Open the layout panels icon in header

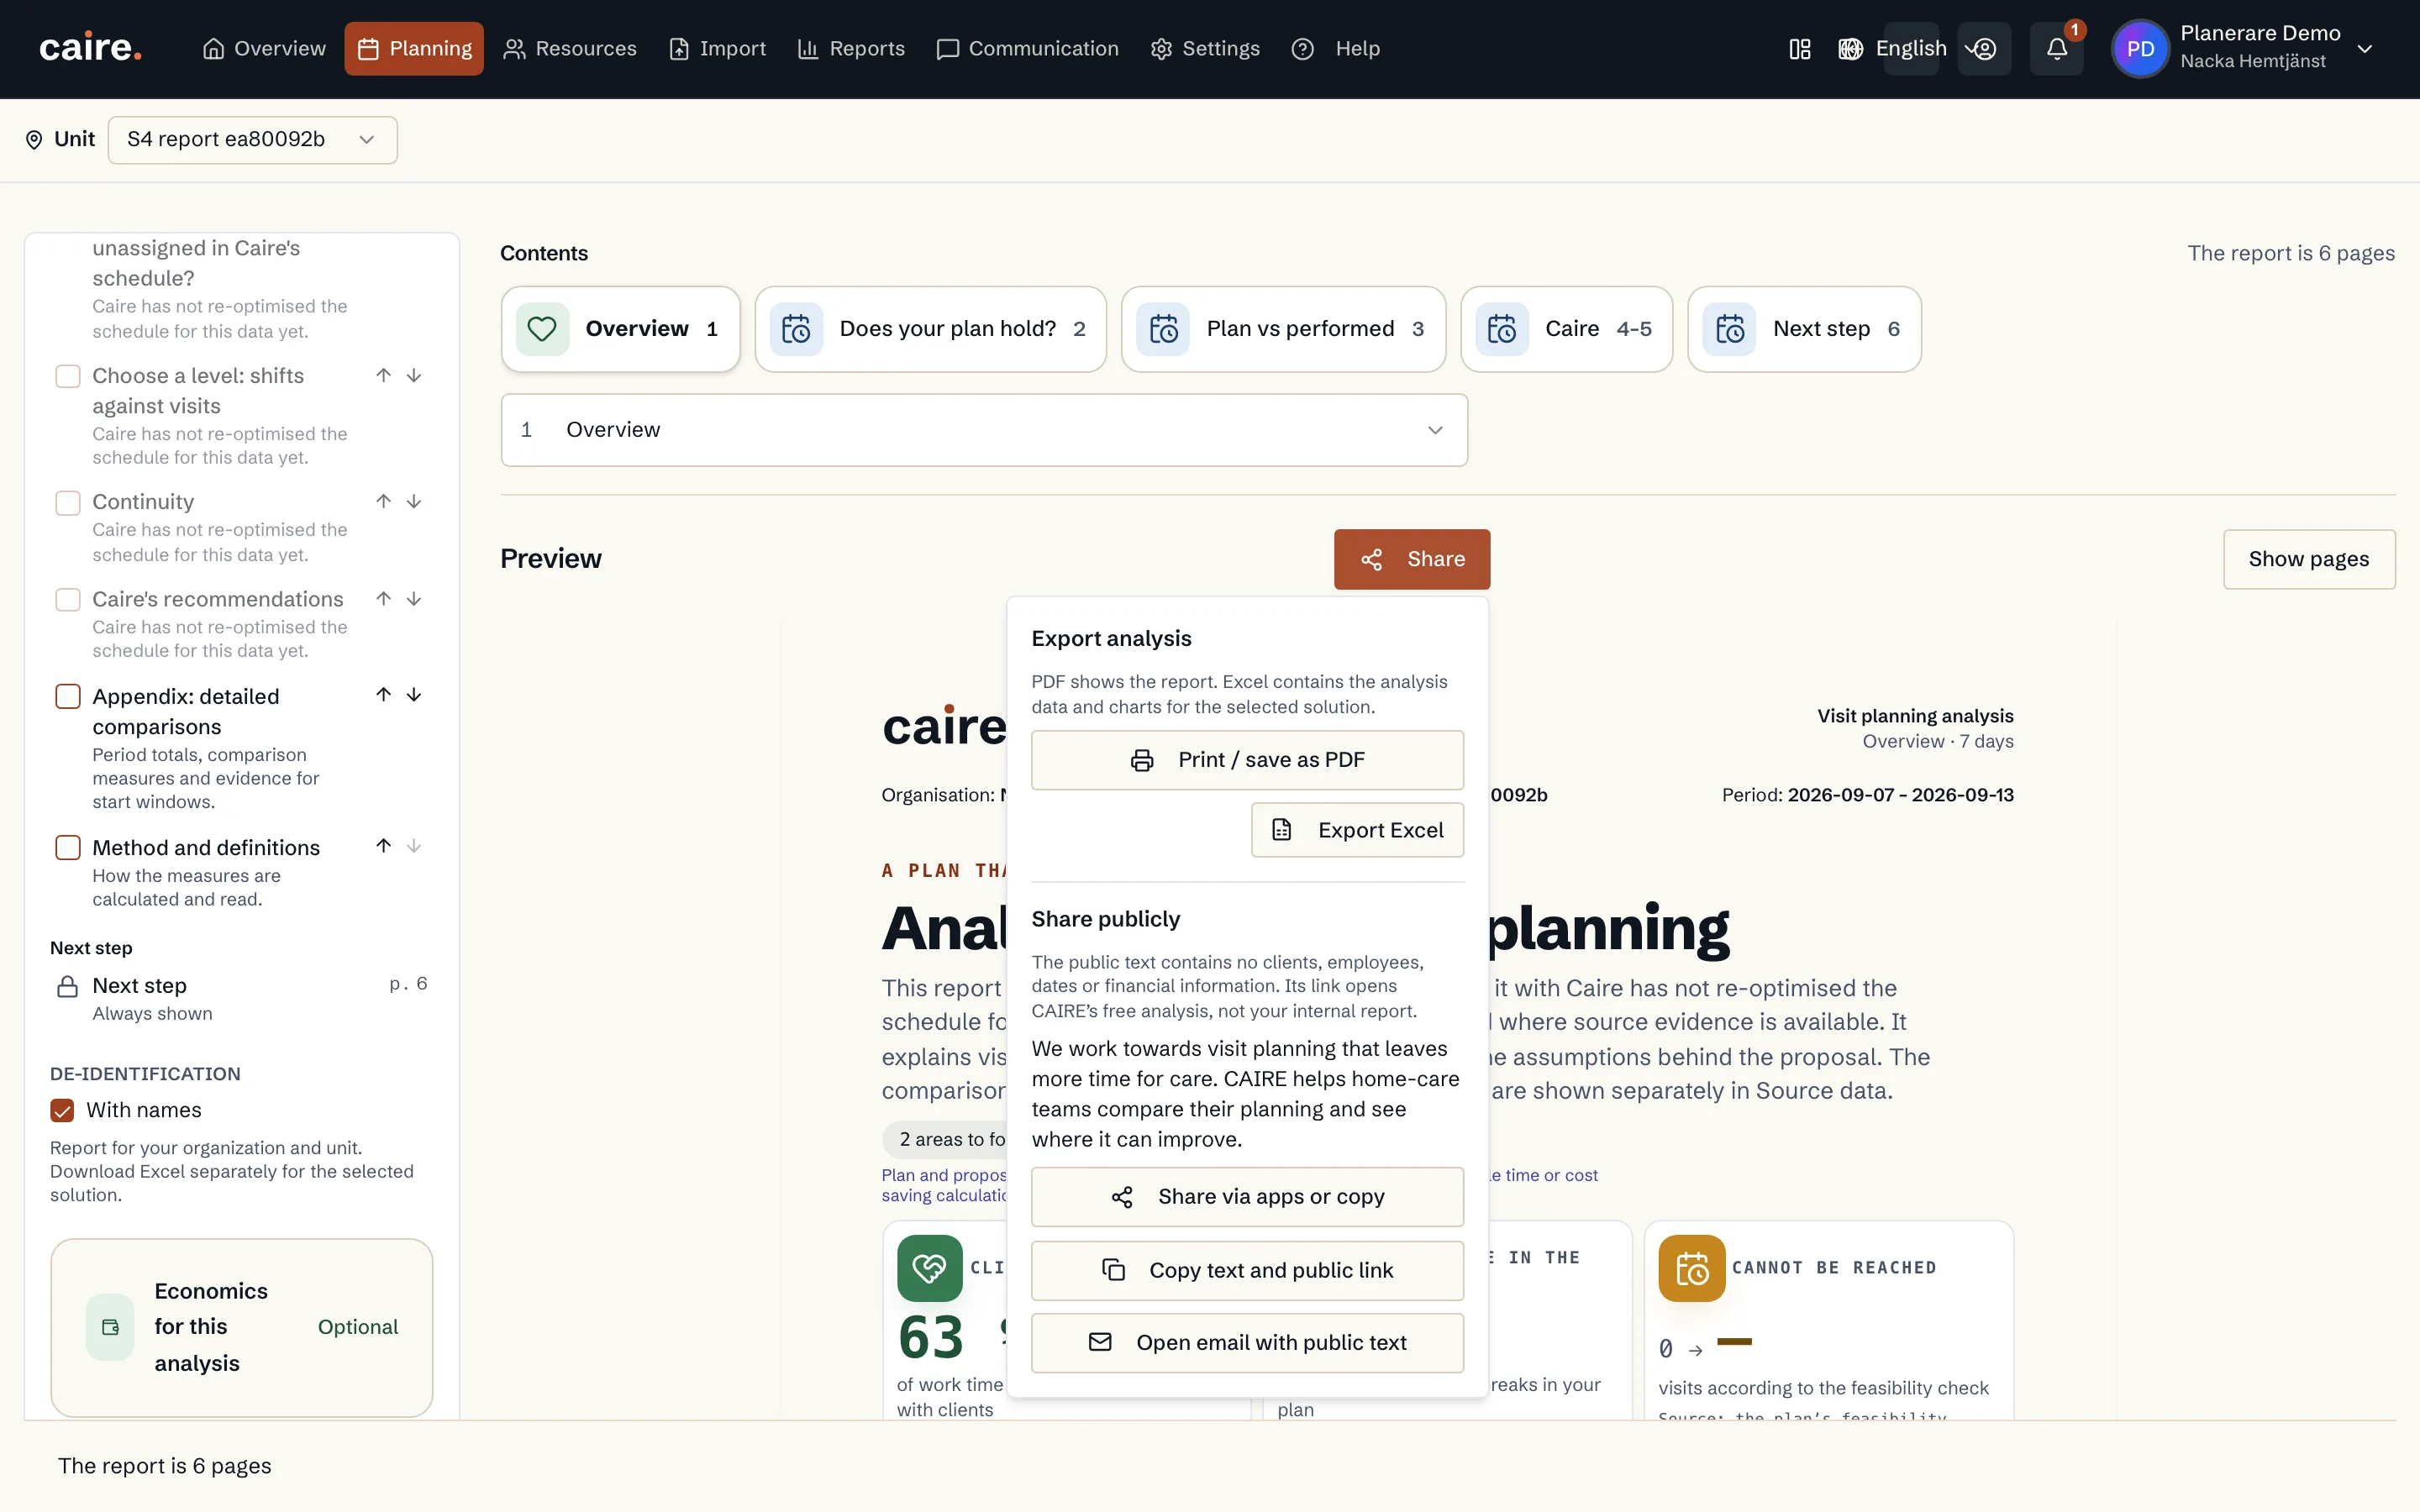pos(1799,49)
